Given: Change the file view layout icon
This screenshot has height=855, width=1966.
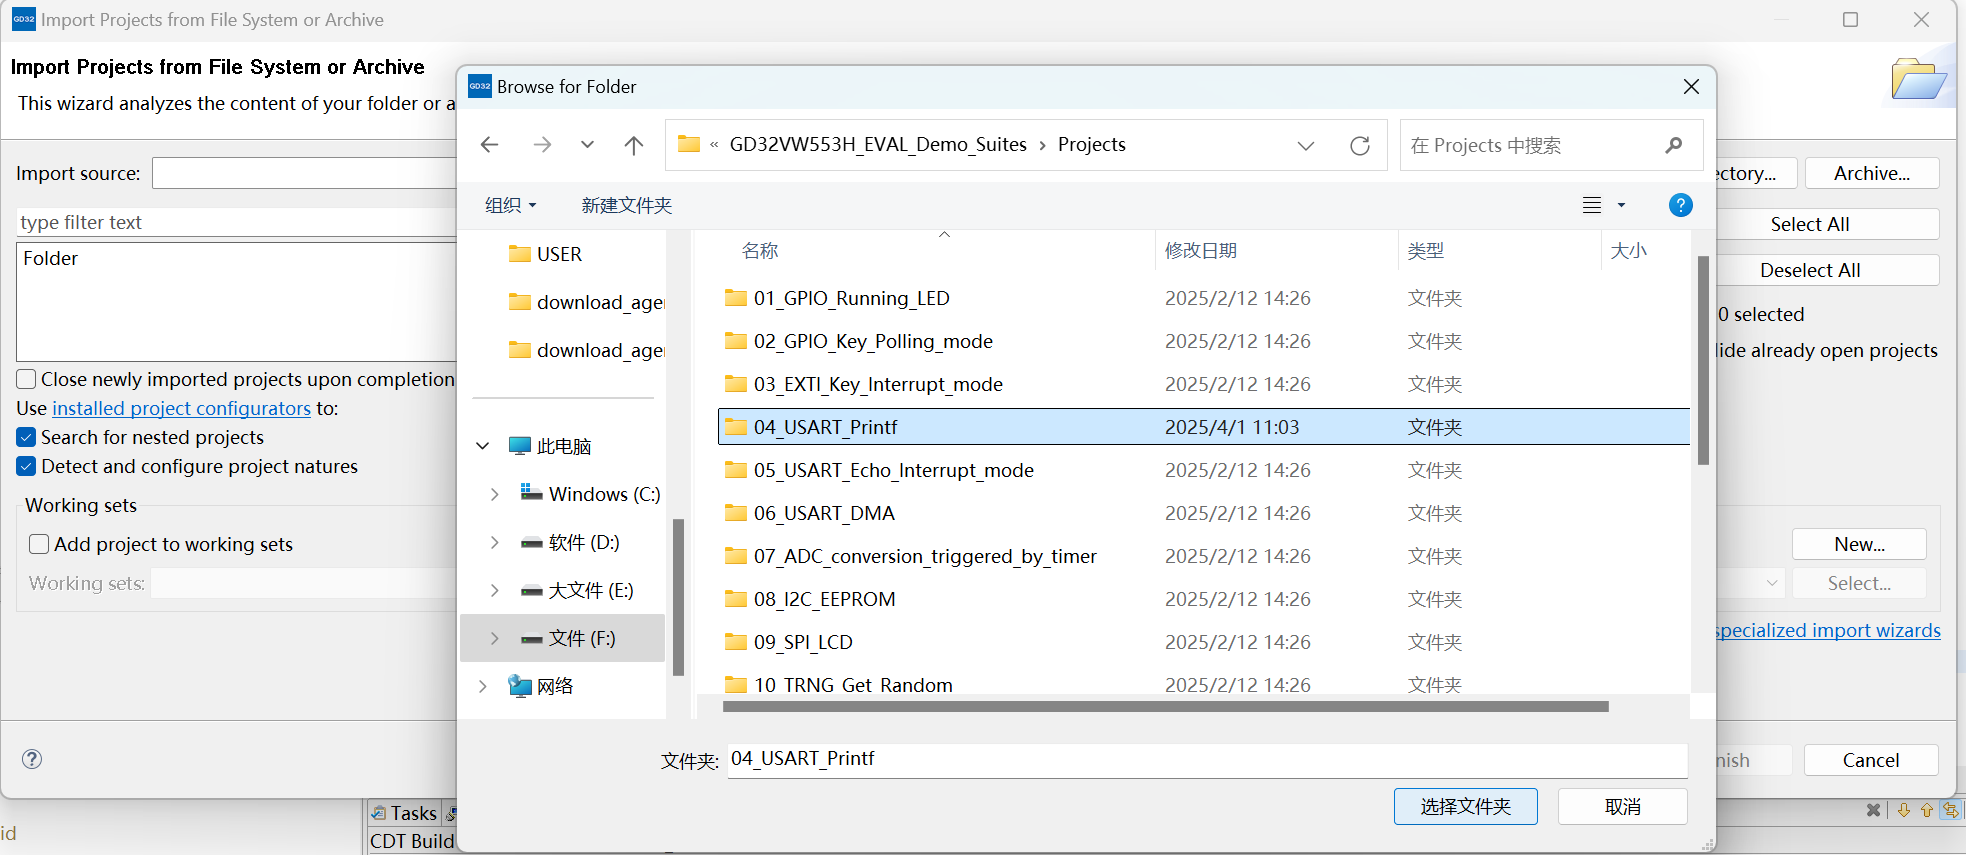Looking at the screenshot, I should [x=1592, y=205].
